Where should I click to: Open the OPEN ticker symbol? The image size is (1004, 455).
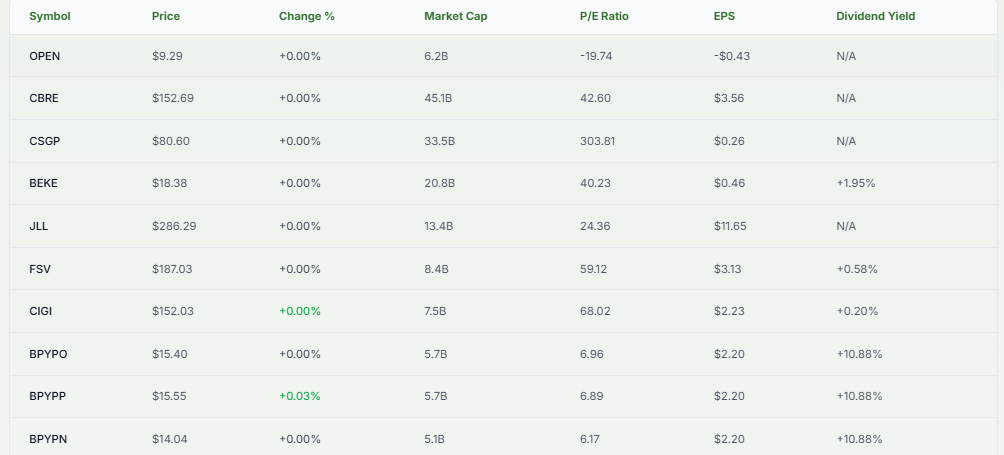pos(45,56)
